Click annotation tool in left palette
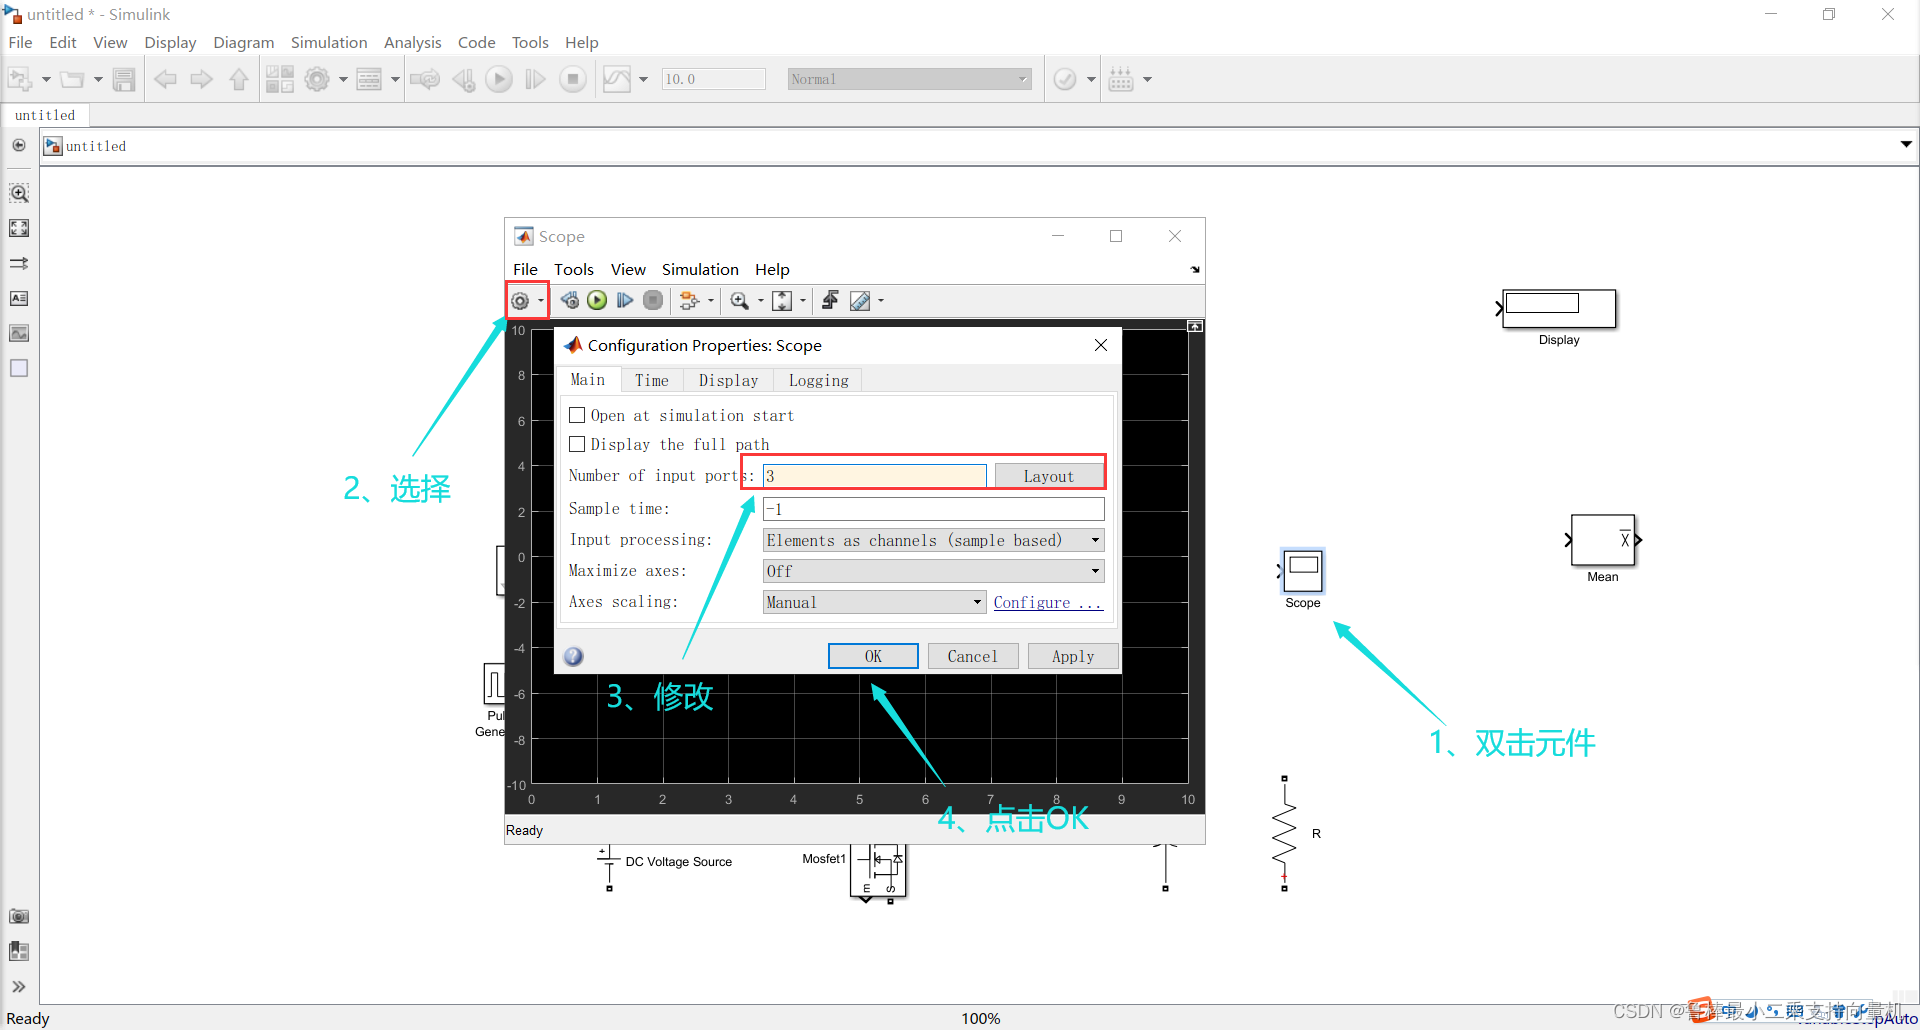The height and width of the screenshot is (1030, 1920). [x=19, y=298]
